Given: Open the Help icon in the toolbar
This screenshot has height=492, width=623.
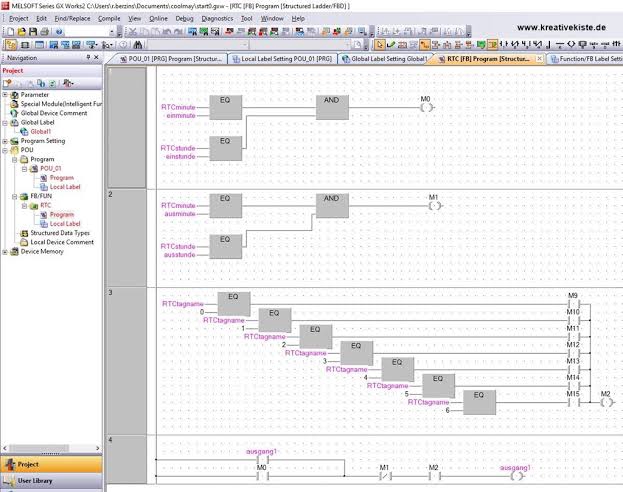Looking at the screenshot, I should 59,32.
